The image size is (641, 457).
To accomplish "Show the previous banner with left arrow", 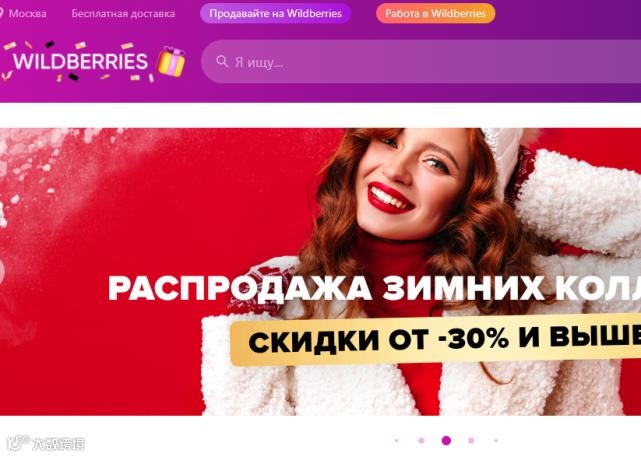I will [x=2, y=271].
